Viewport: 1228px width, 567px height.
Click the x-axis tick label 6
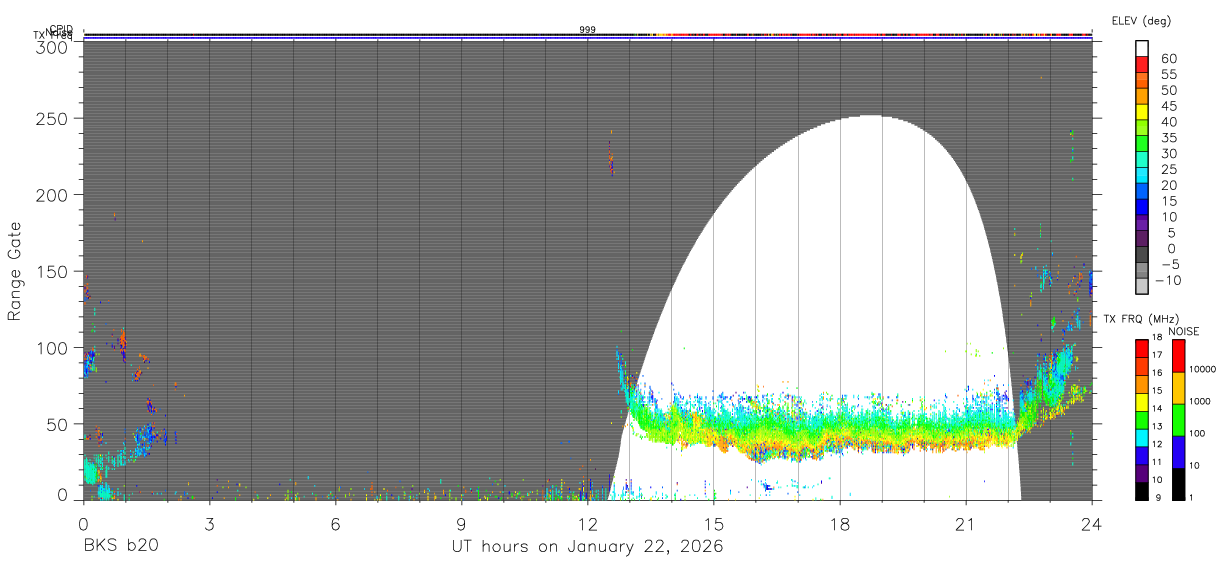(335, 523)
